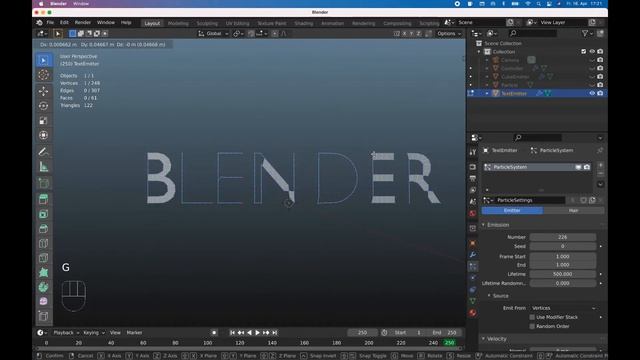Toggle Camera row render icon in outliner
Image resolution: width=640 pixels, height=360 pixels.
click(600, 60)
